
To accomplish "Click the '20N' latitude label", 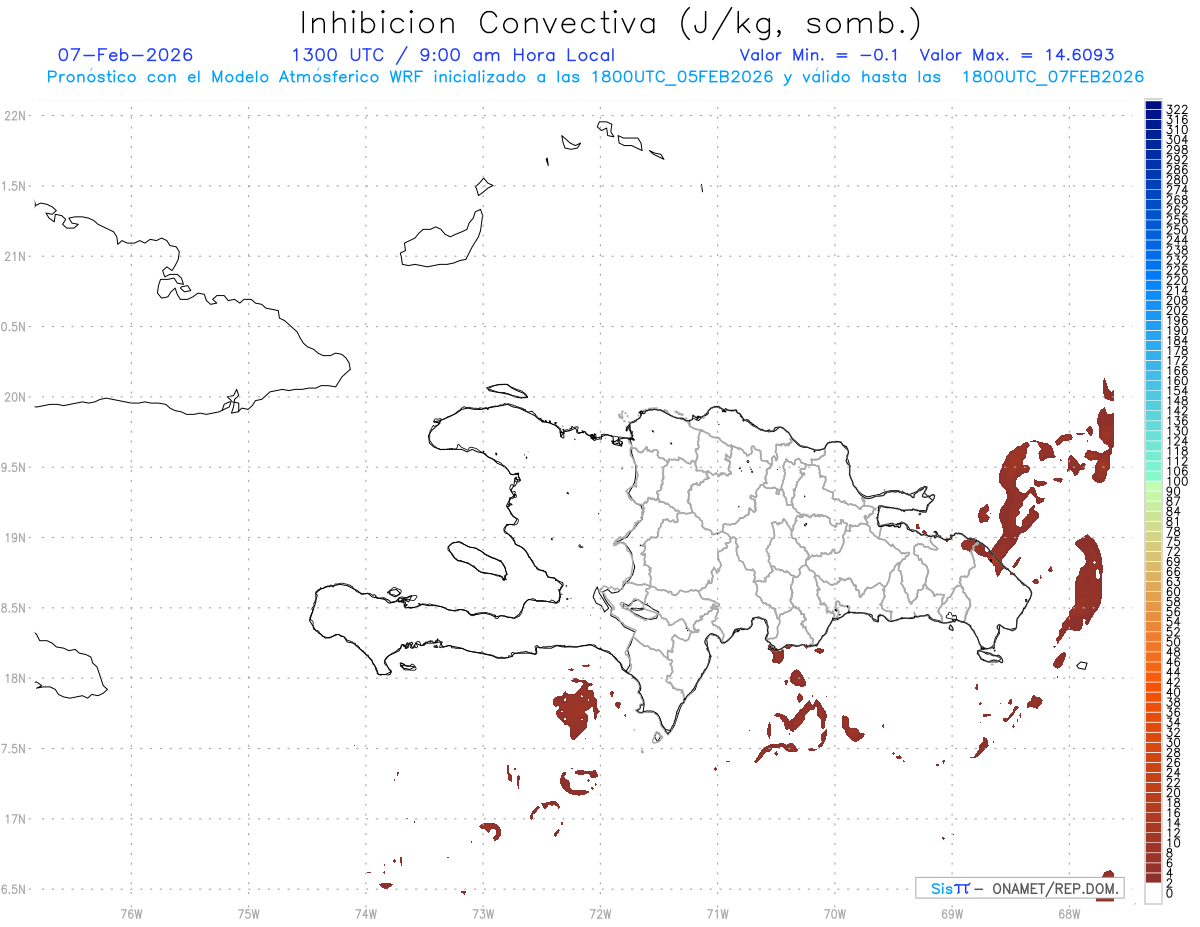I will tap(14, 397).
